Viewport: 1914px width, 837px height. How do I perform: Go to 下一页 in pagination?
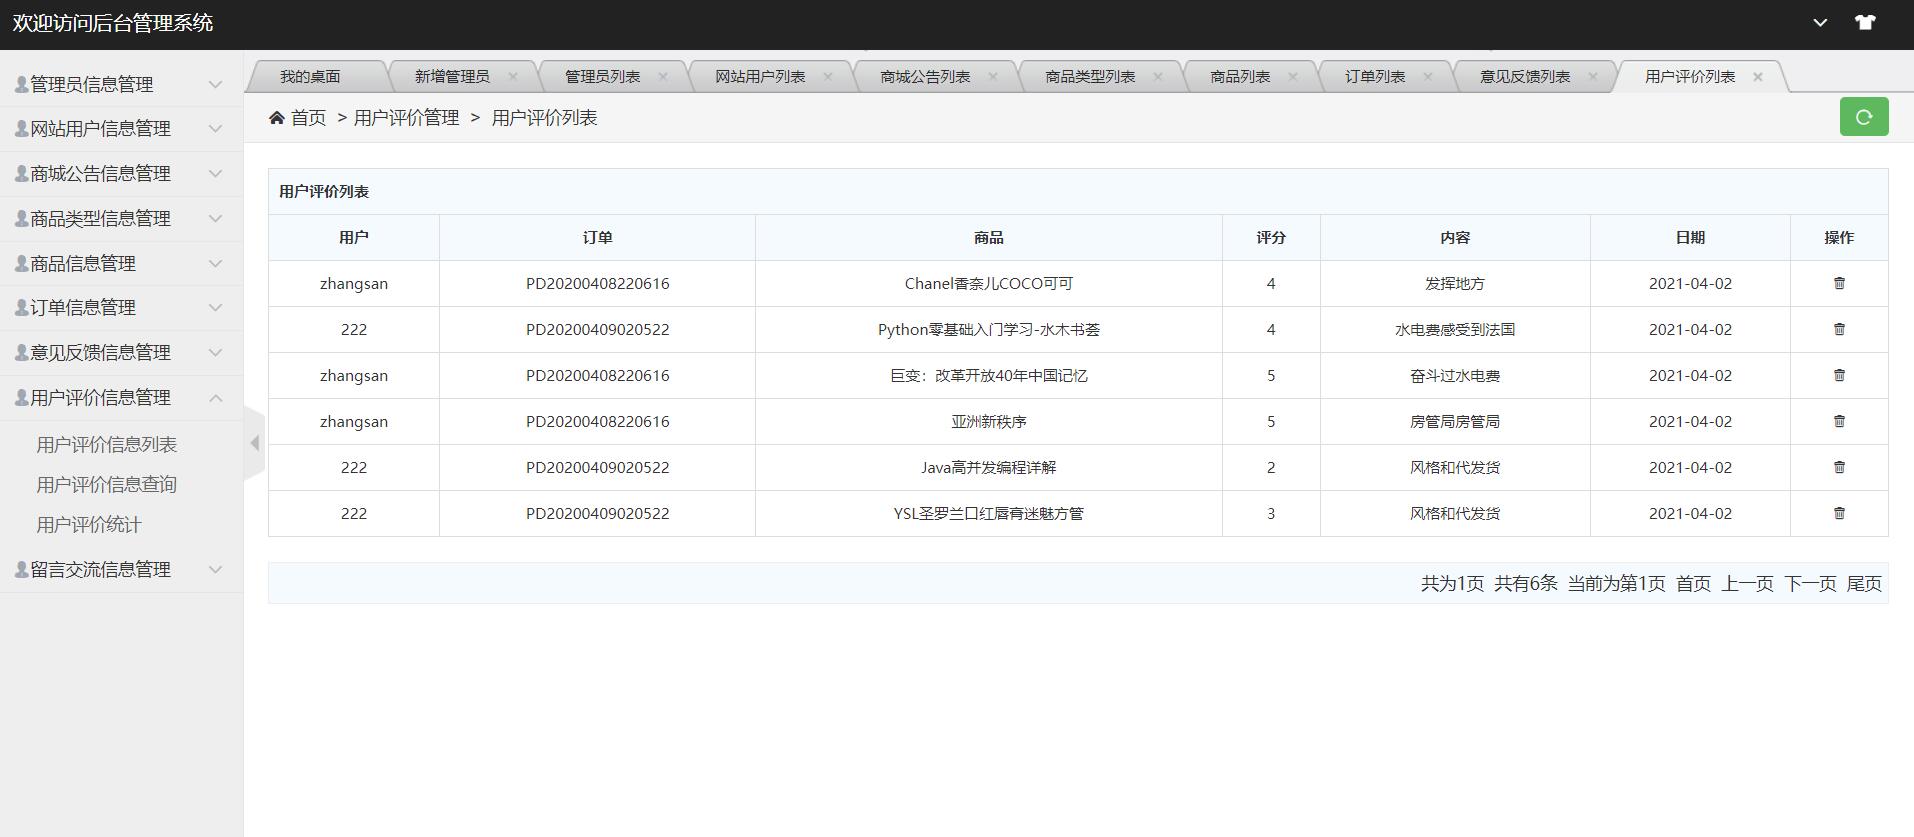pos(1810,583)
